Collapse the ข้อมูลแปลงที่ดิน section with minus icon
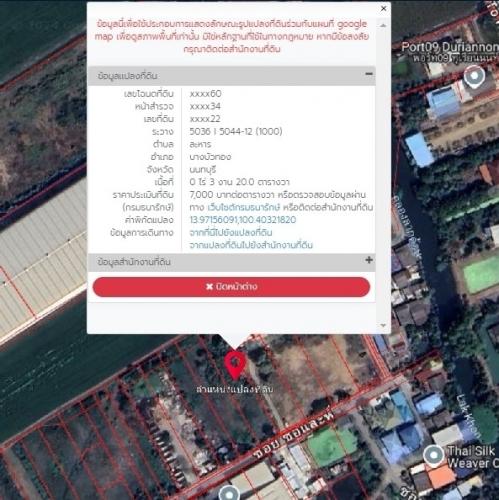 click(x=369, y=74)
